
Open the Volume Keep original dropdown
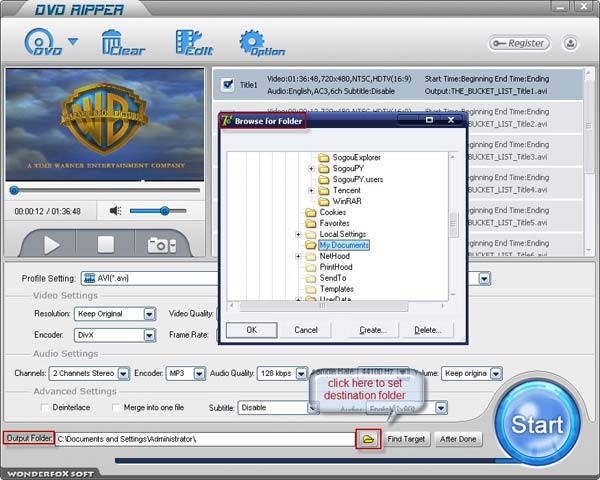471,373
